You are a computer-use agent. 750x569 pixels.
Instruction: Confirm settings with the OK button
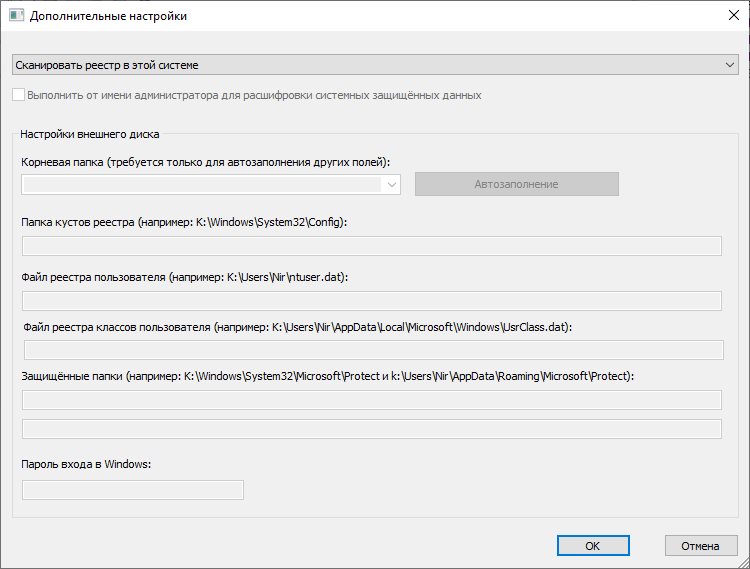(593, 546)
